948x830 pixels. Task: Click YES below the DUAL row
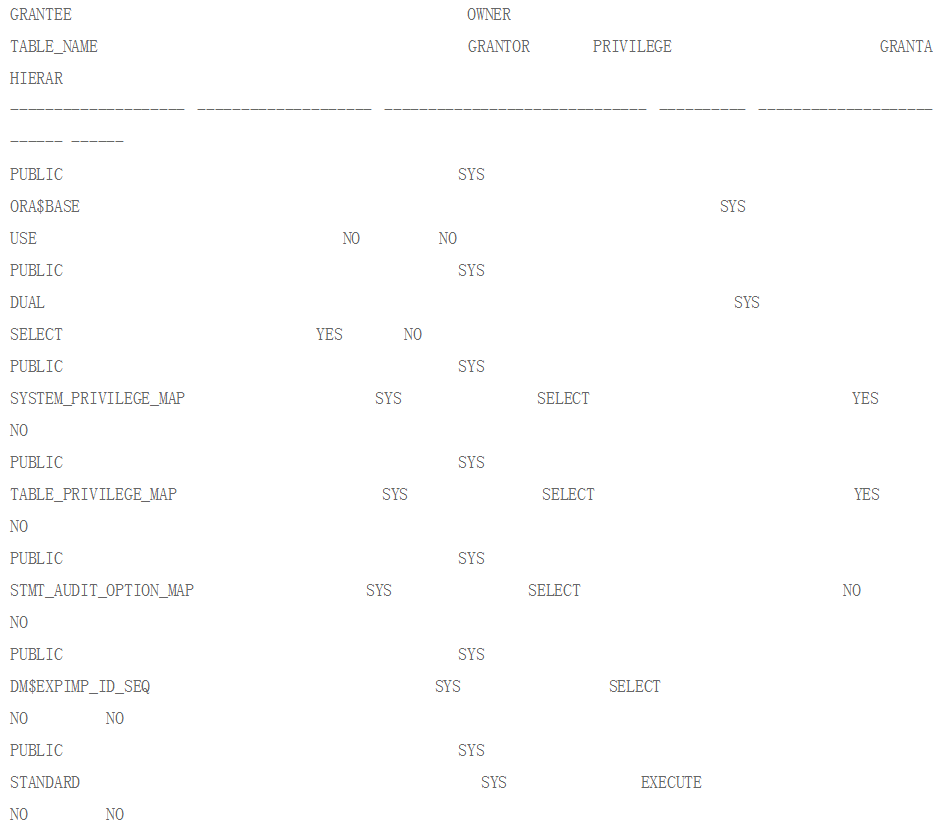coord(329,334)
